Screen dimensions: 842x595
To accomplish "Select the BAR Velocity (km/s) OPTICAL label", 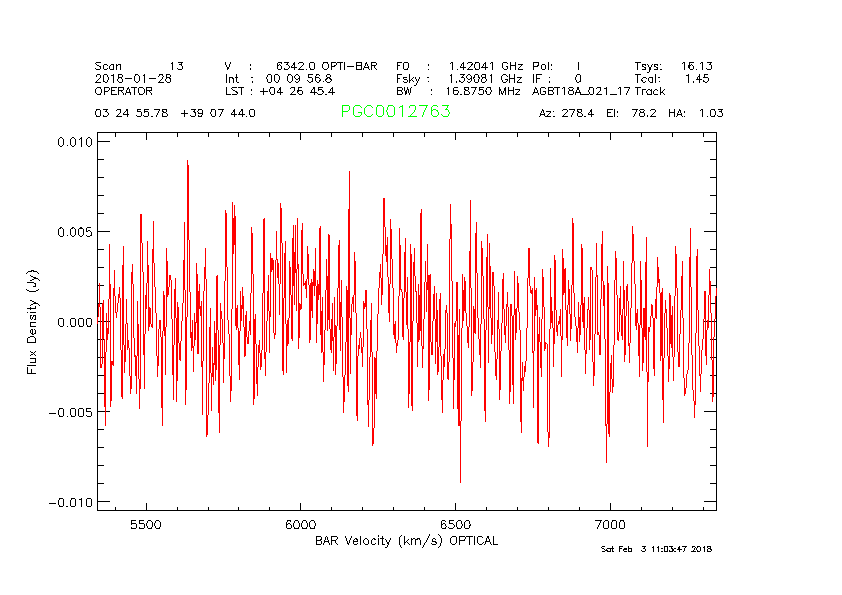I will click(406, 541).
